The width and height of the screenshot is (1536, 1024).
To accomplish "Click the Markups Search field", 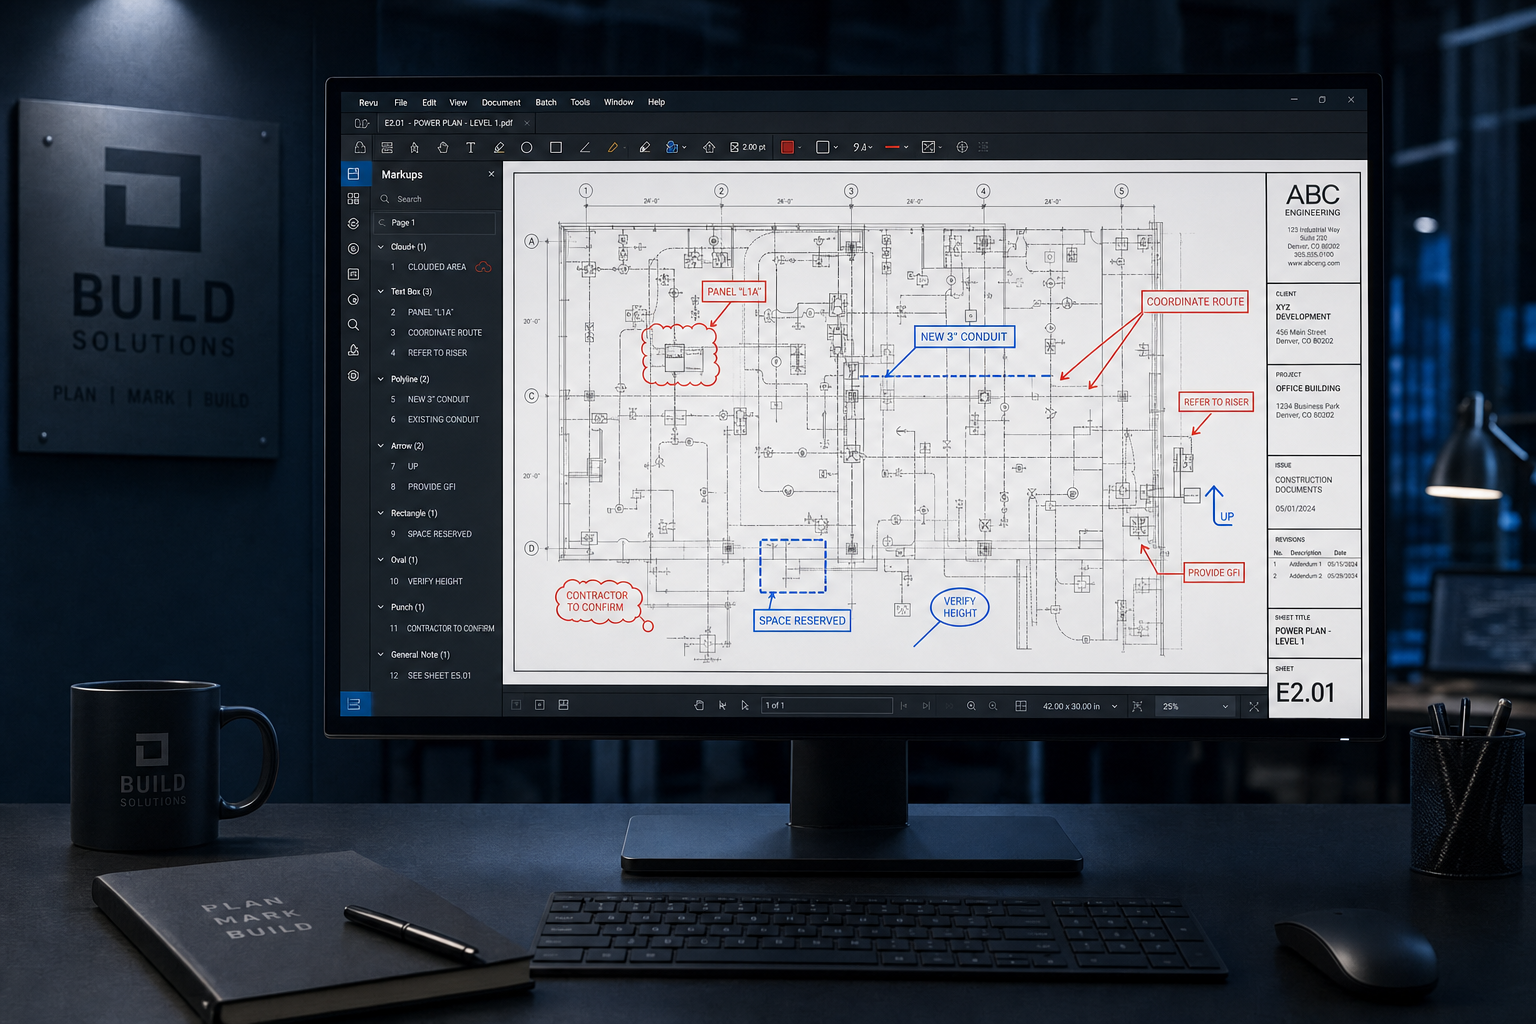I will 436,199.
